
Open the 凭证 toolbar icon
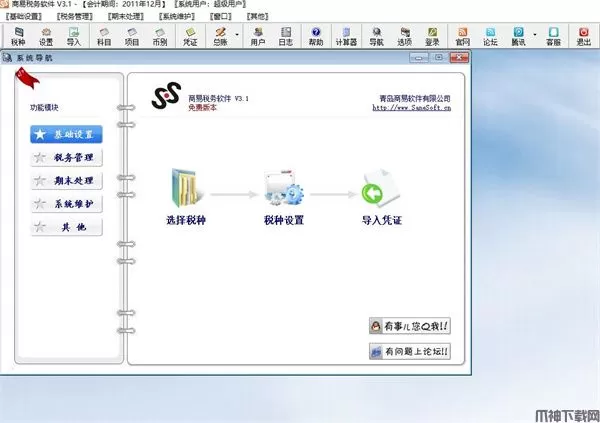click(190, 37)
